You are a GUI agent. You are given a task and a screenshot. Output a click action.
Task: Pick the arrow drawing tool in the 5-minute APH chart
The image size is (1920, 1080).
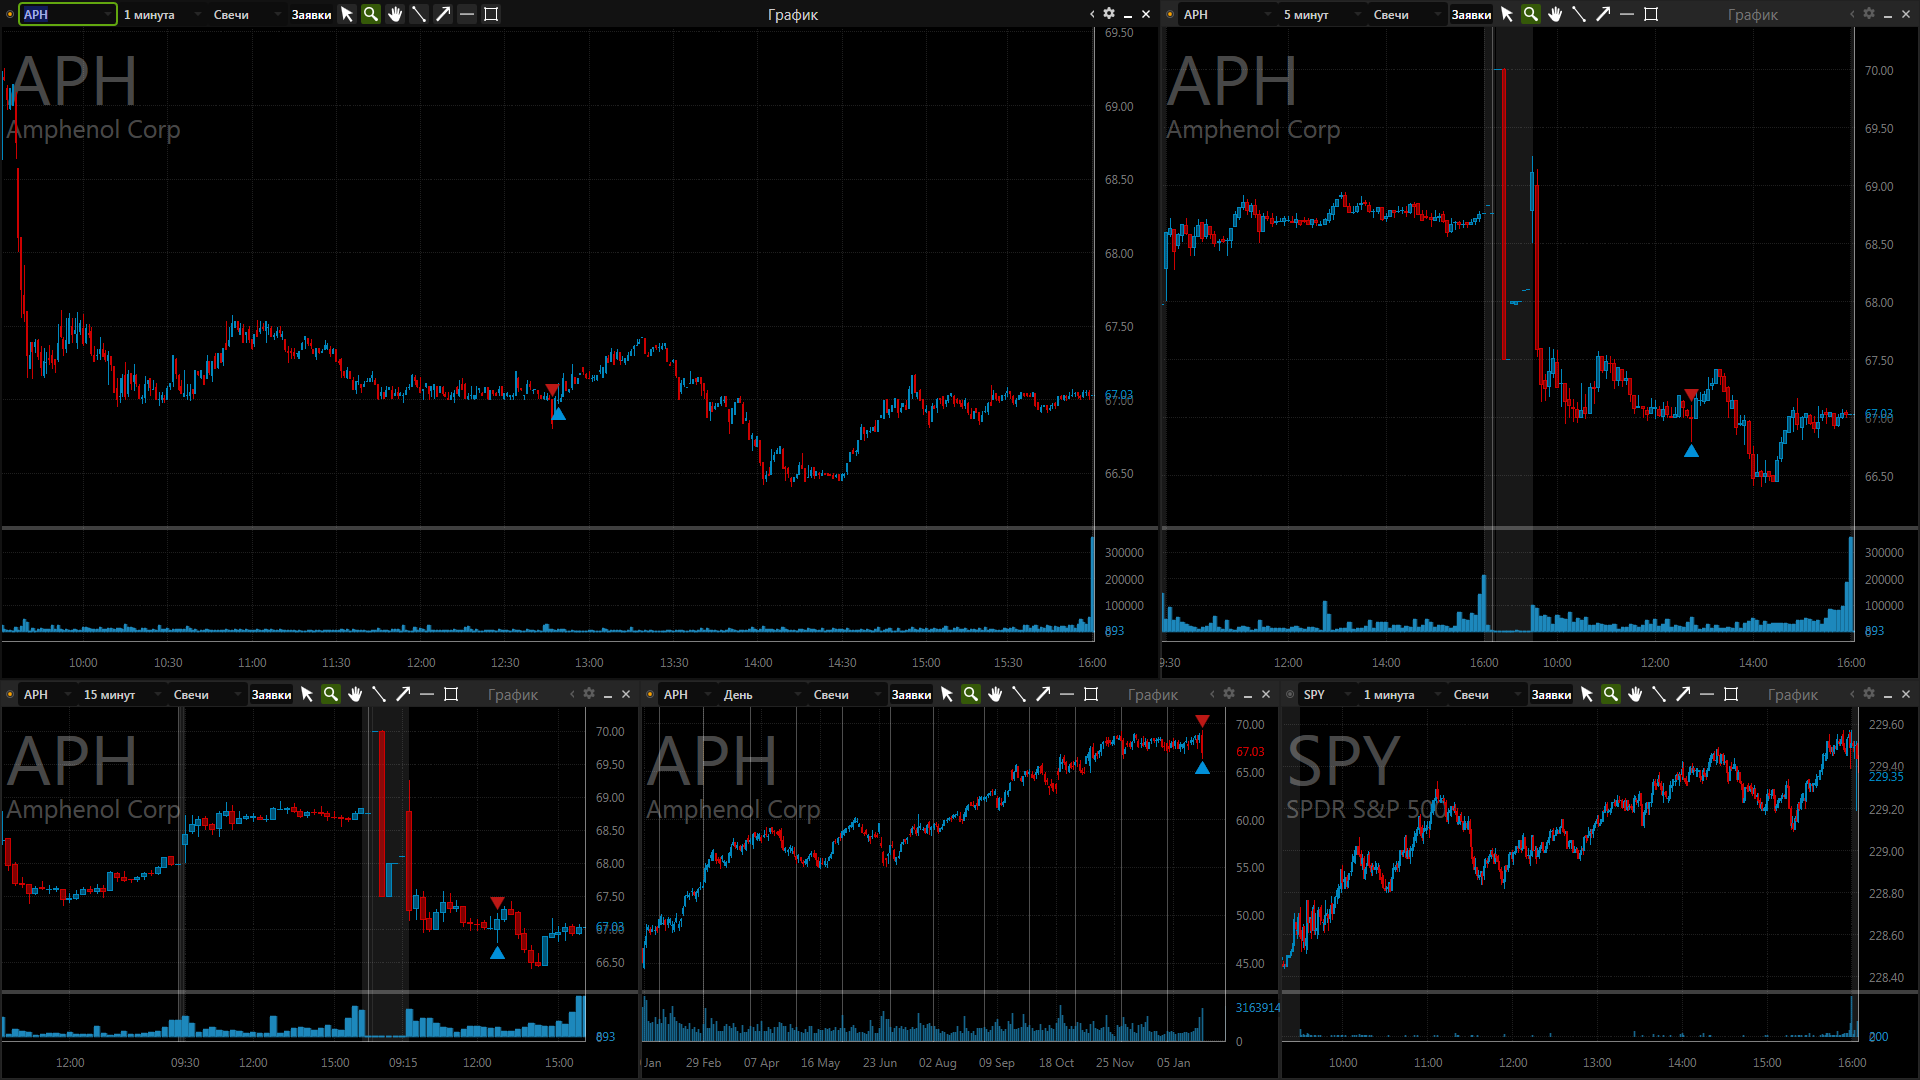pos(1603,14)
